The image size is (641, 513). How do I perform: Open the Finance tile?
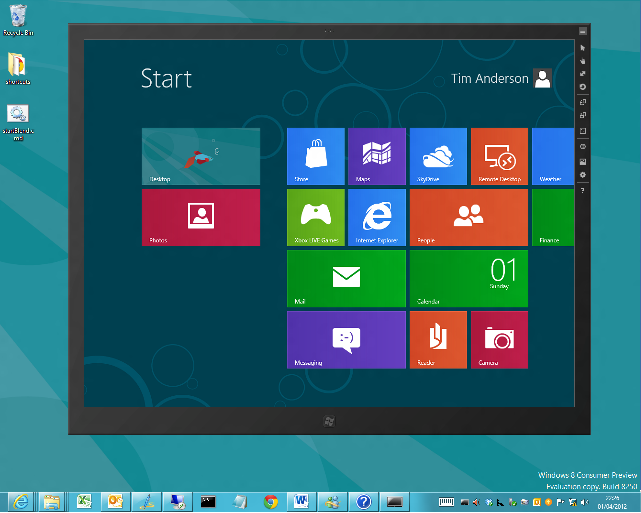click(x=553, y=217)
